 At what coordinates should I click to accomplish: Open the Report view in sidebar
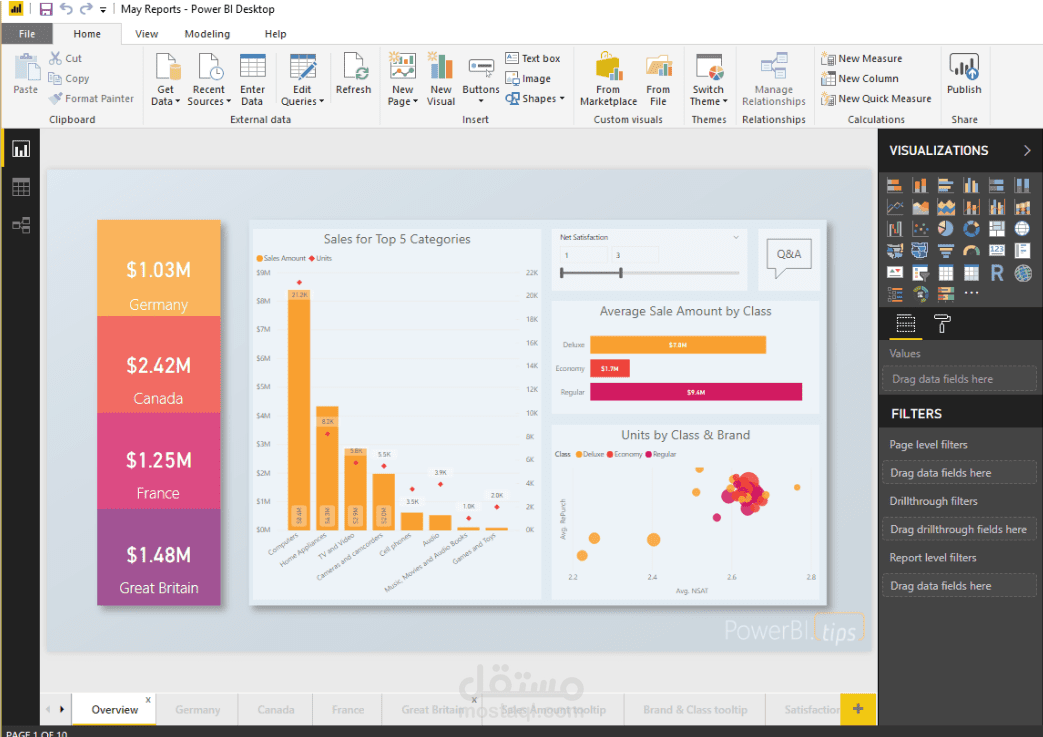pos(21,149)
